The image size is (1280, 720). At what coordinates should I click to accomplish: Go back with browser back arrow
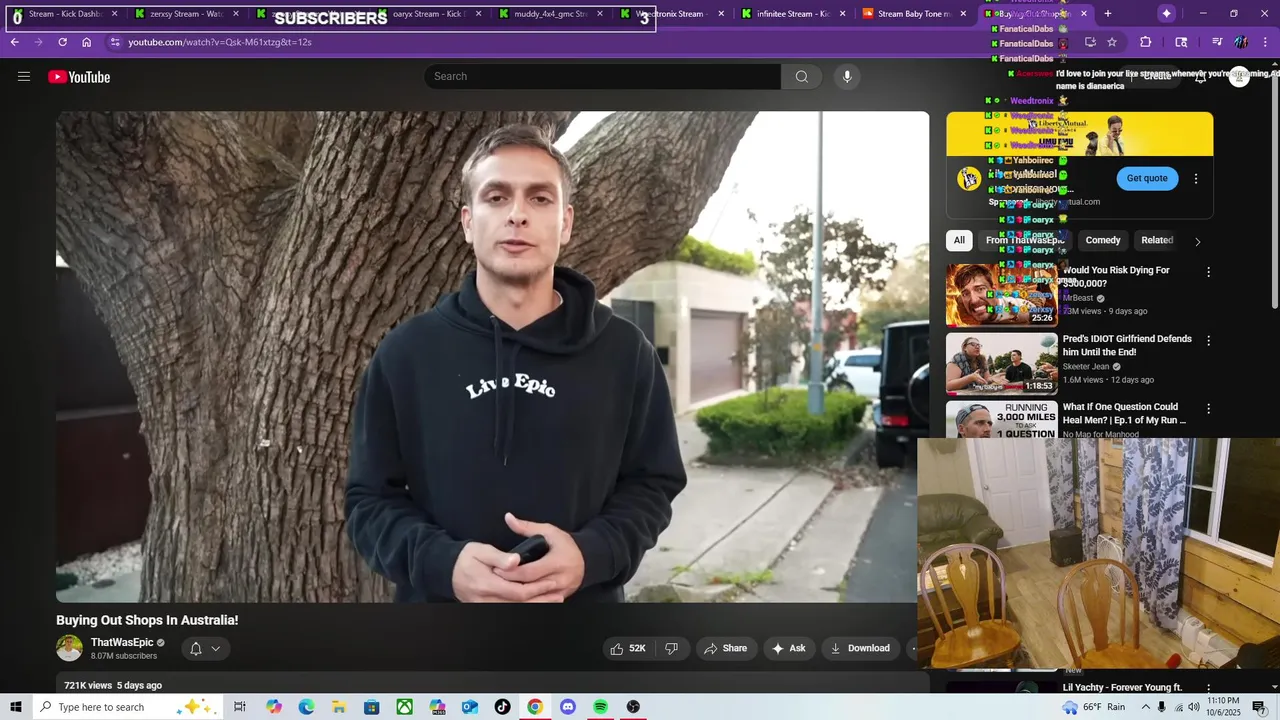pyautogui.click(x=15, y=42)
